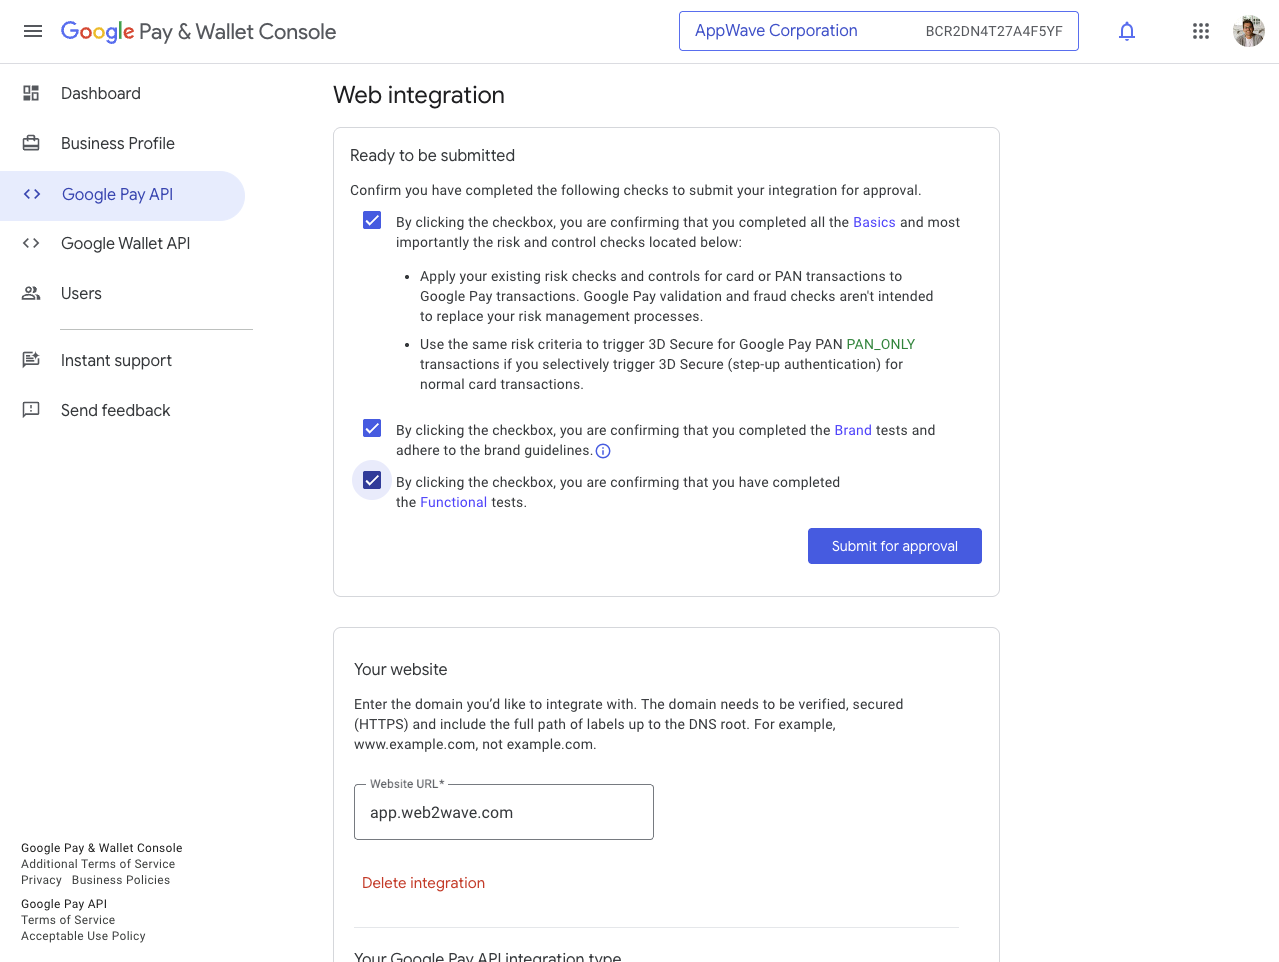Viewport: 1279px width, 962px height.
Task: Open Business Policies footer link
Action: [121, 880]
